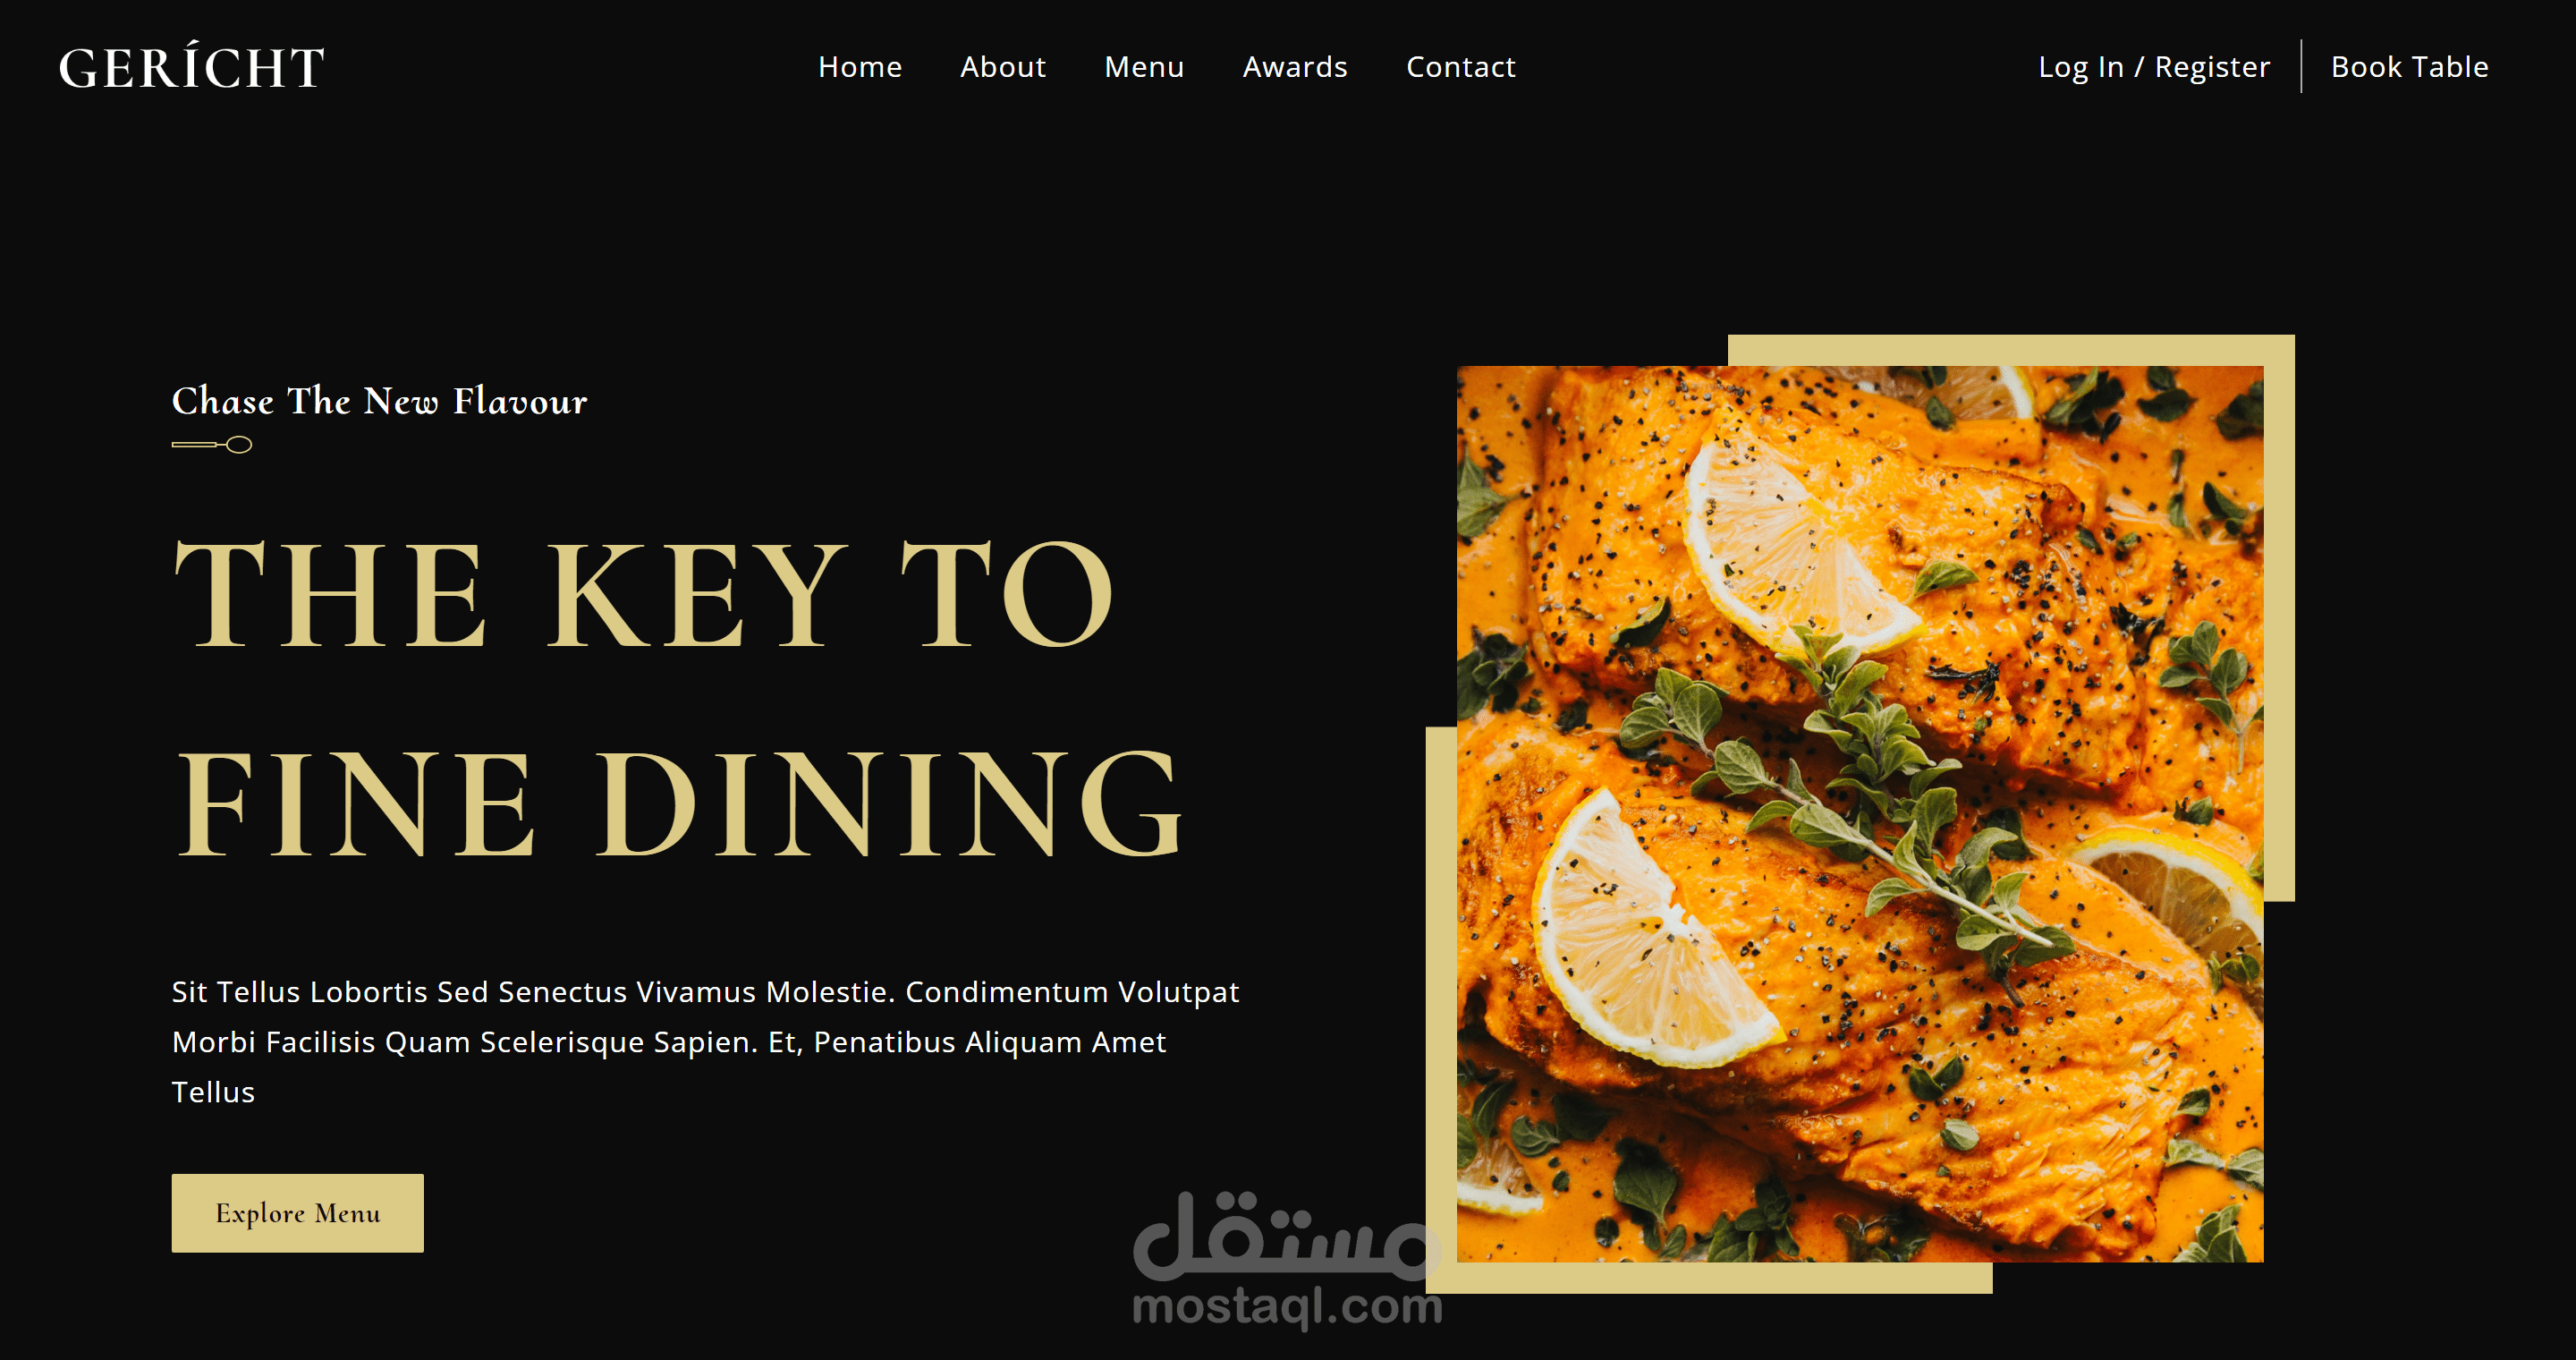Click Log In / Register link
Viewport: 2576px width, 1360px height.
2154,67
